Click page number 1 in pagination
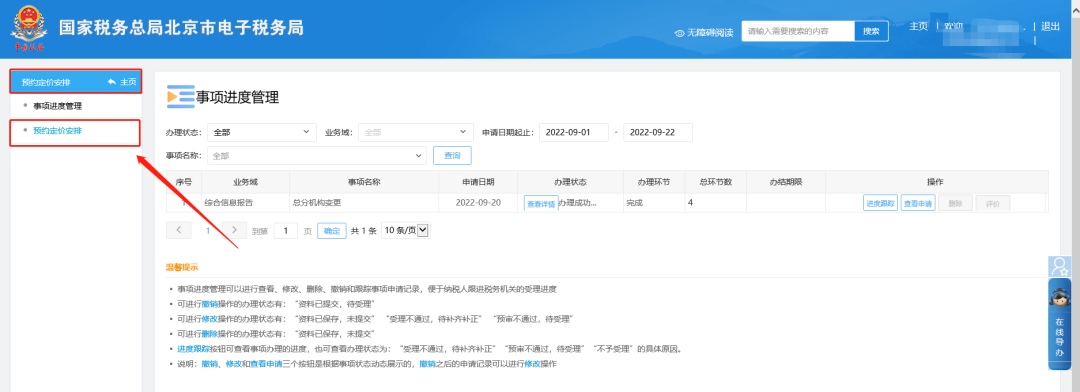The height and width of the screenshot is (392, 1080). (x=207, y=231)
